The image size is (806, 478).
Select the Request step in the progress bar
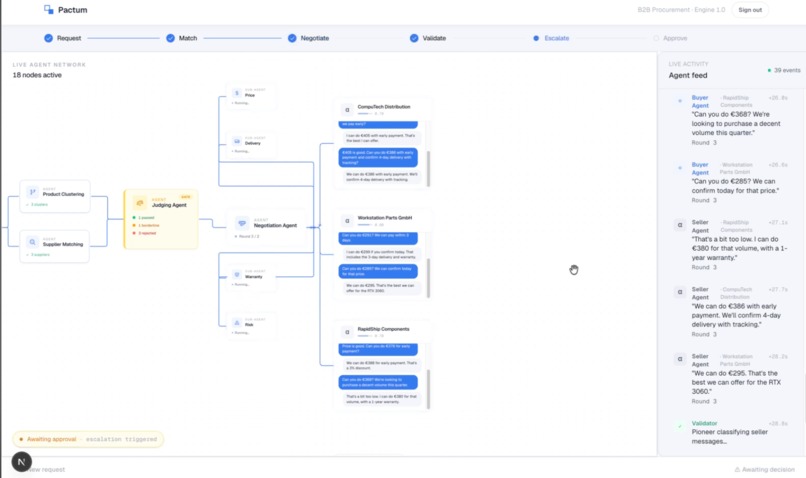63,38
